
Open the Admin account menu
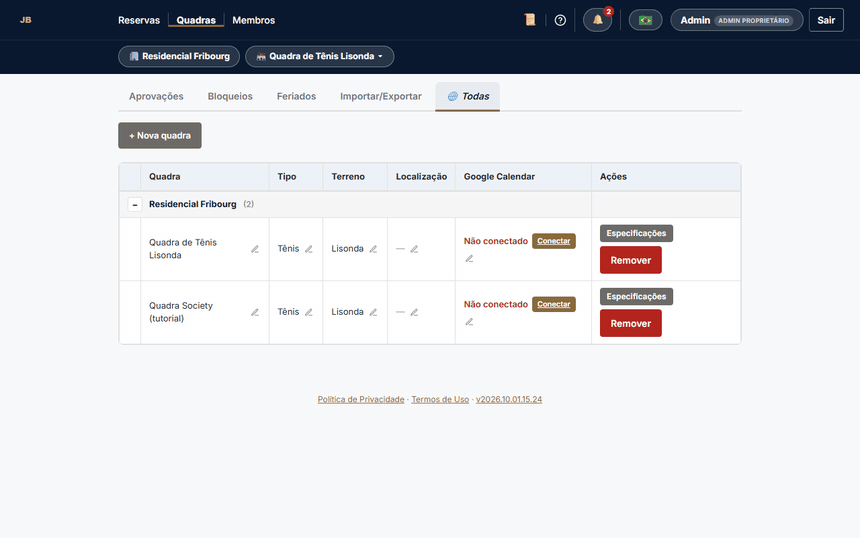tap(737, 20)
